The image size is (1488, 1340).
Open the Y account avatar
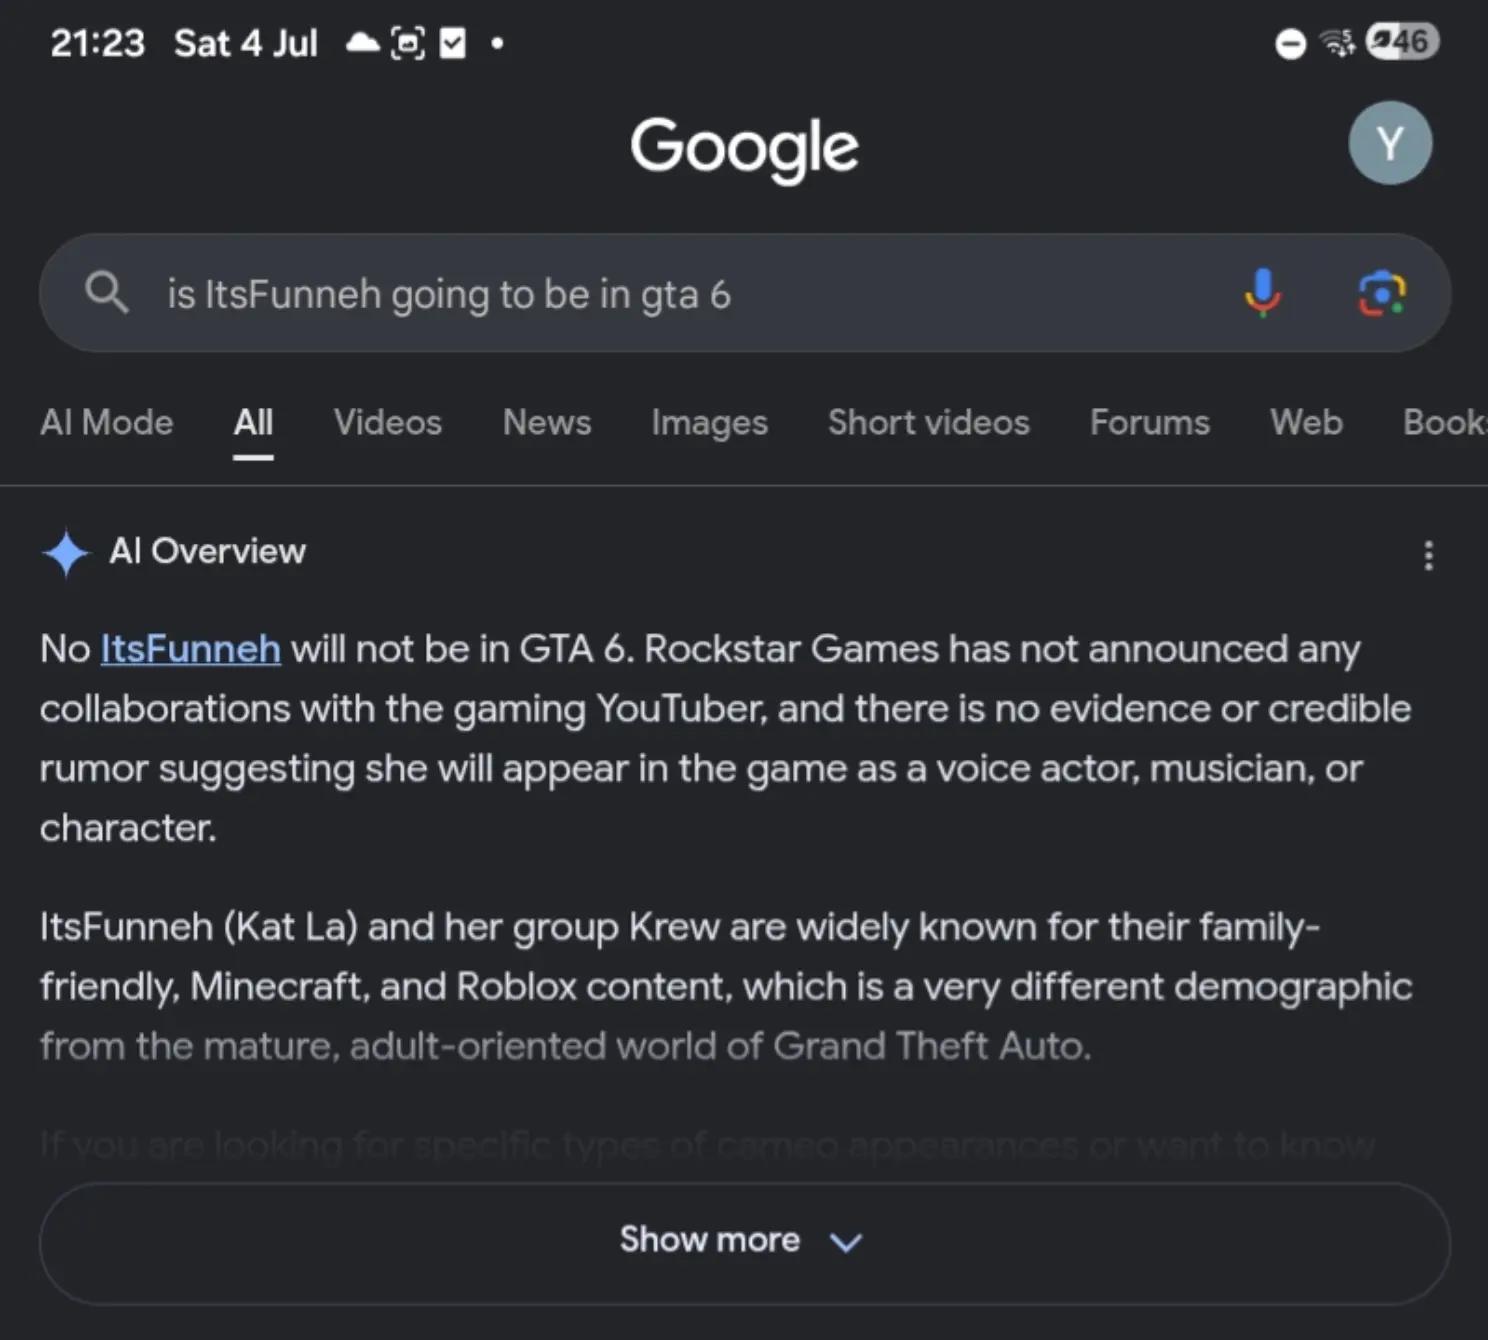coord(1390,143)
